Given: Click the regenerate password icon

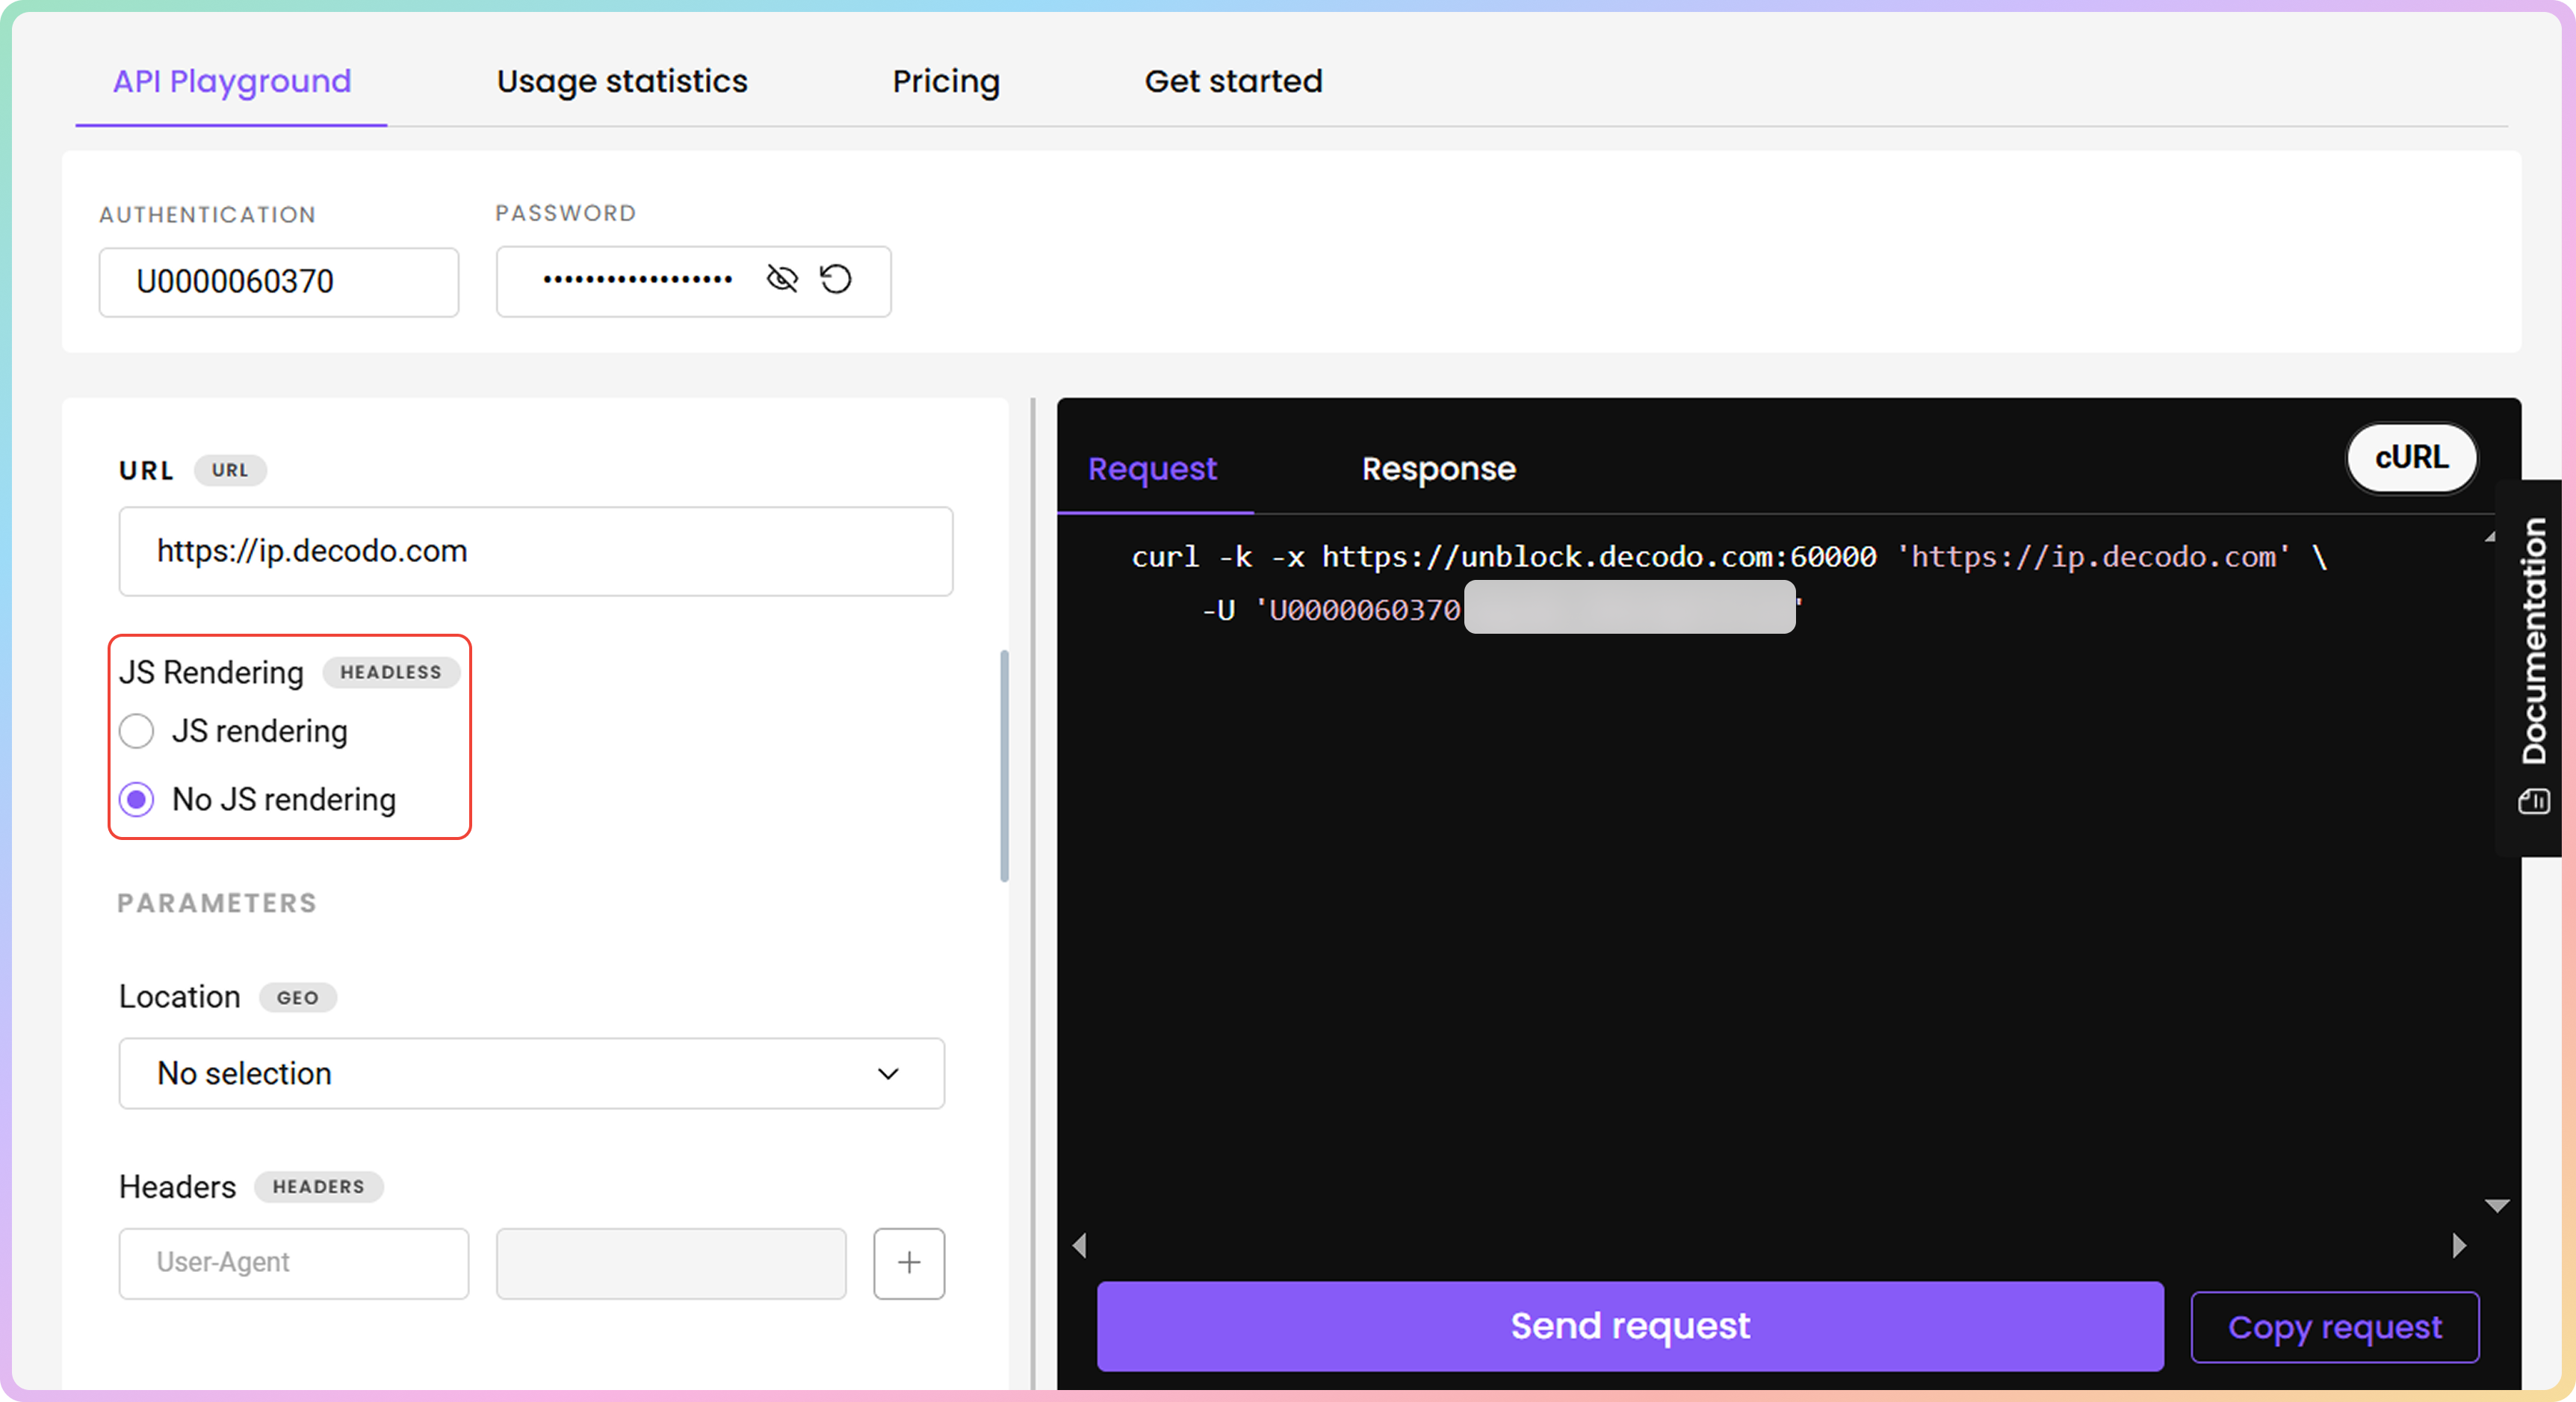Looking at the screenshot, I should pos(836,279).
